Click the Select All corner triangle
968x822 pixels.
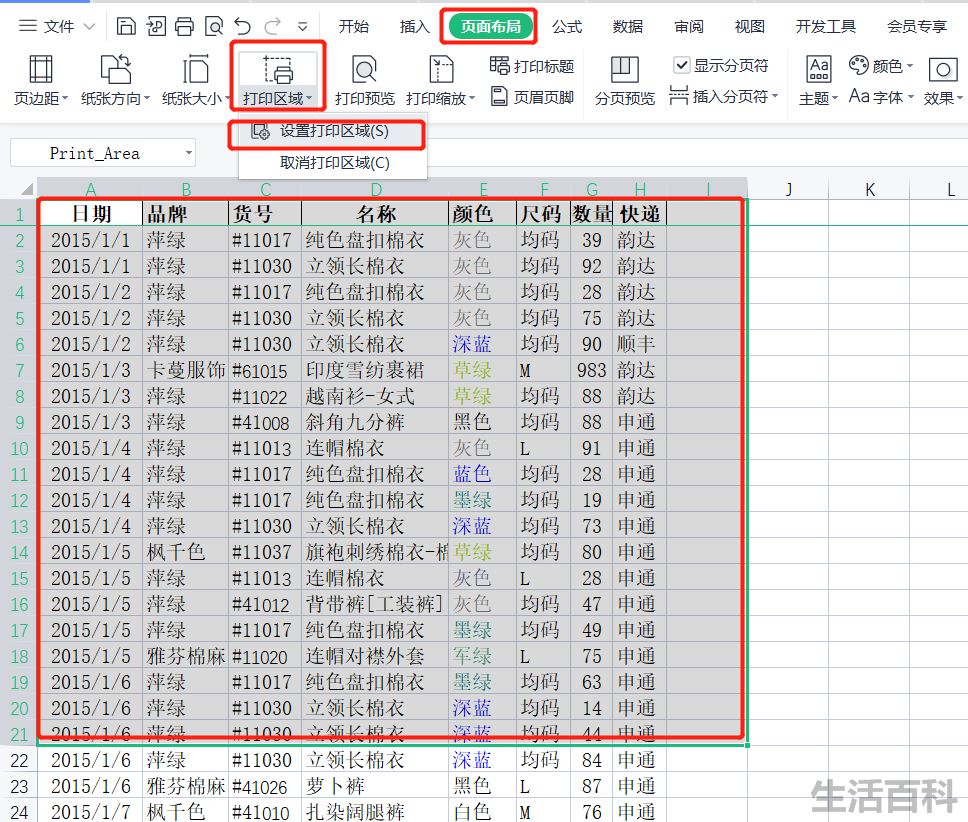(27, 189)
